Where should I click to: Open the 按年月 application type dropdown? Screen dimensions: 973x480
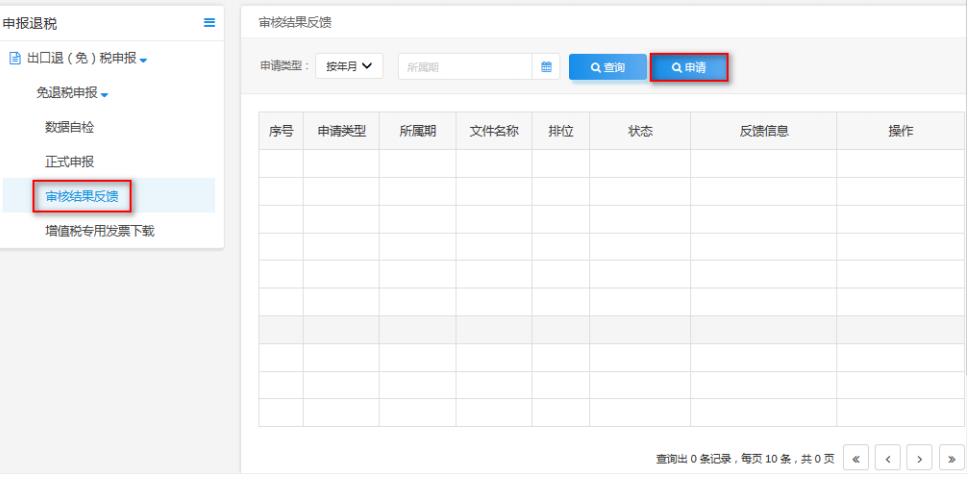352,67
